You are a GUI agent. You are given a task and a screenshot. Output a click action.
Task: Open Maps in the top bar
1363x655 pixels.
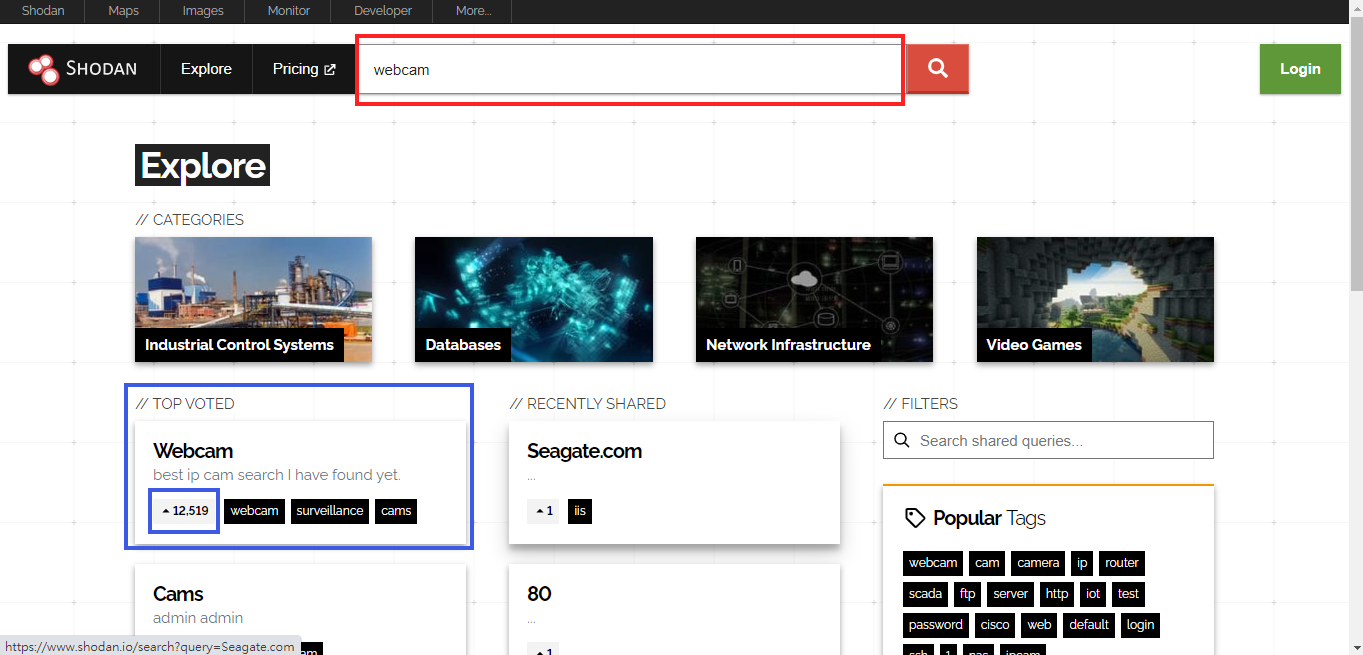coord(123,11)
